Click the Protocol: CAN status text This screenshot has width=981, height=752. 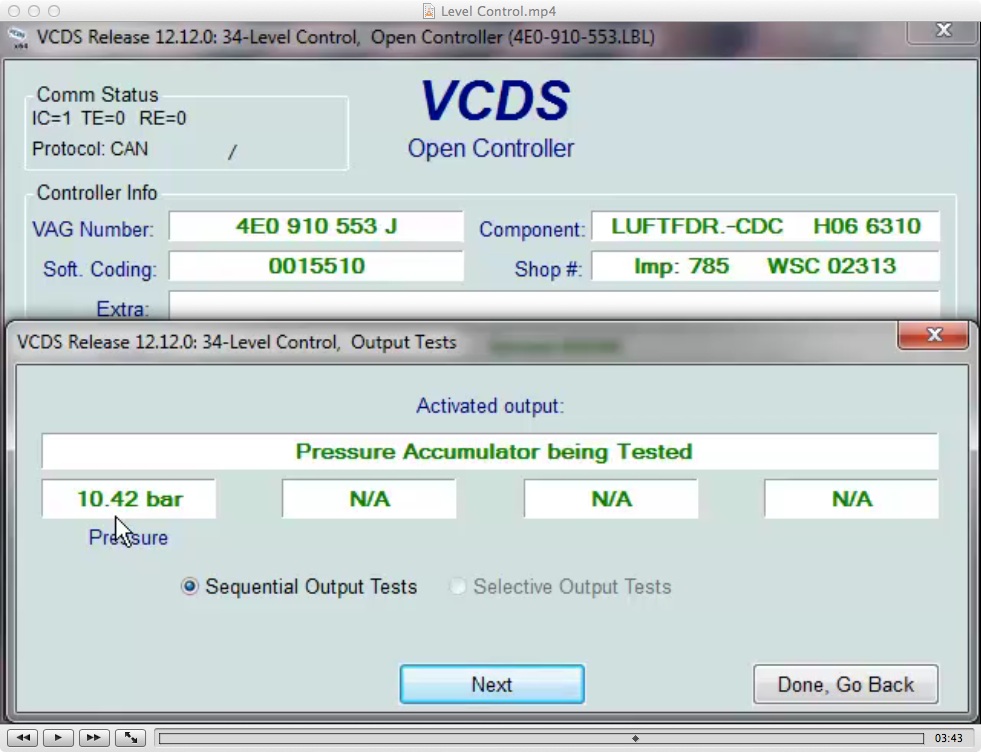tap(90, 149)
